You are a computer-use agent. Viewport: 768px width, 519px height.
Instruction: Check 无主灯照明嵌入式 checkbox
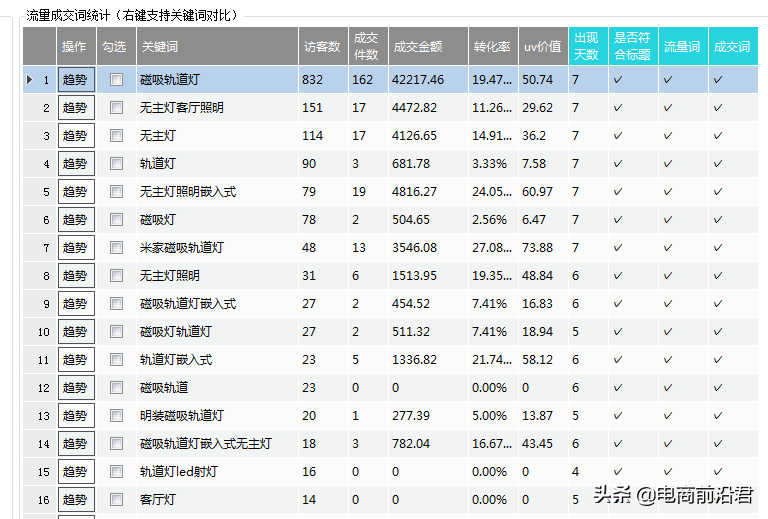pyautogui.click(x=117, y=191)
